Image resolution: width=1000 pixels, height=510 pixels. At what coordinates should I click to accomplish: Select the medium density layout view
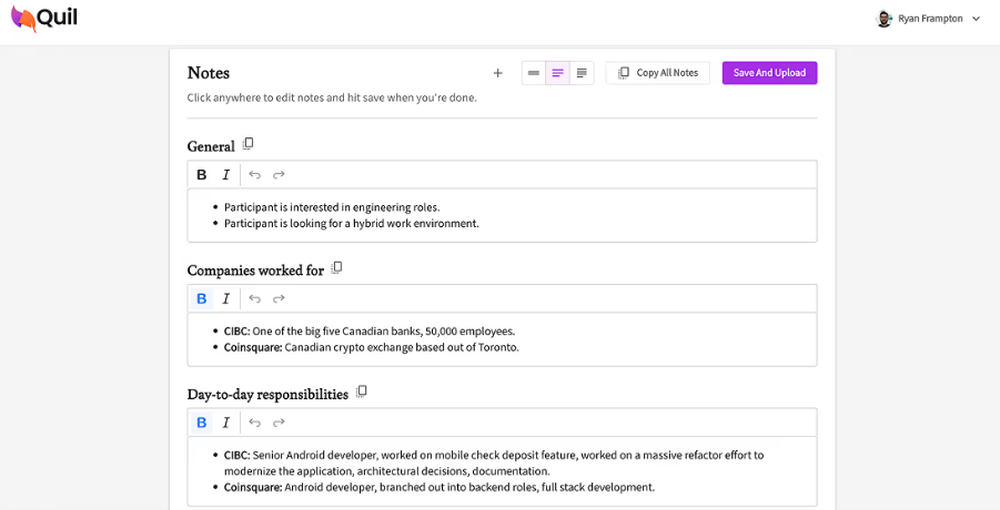tap(558, 73)
